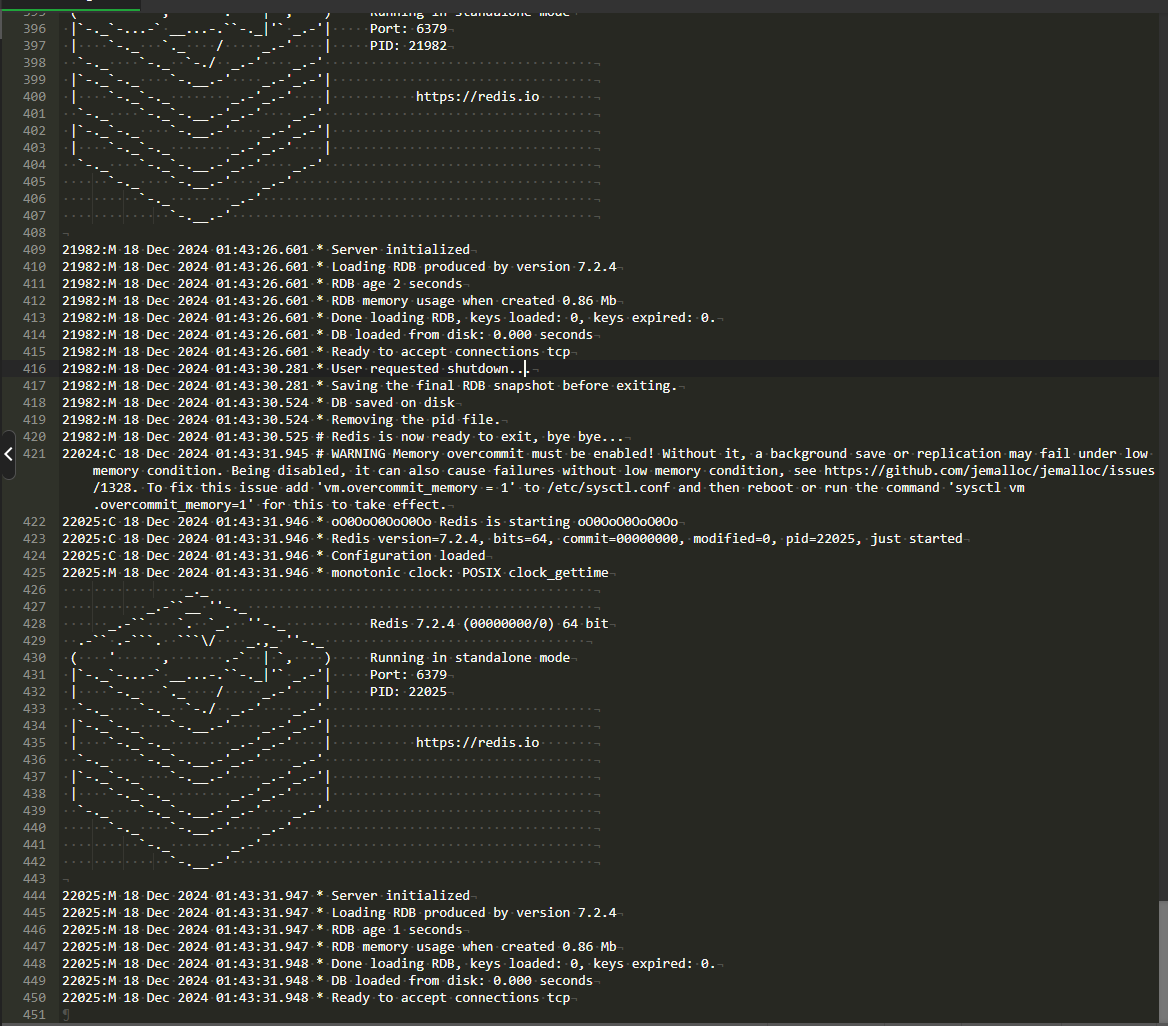The height and width of the screenshot is (1026, 1168).
Task: Click "Done loading RDB" on line 413
Action: (396, 318)
